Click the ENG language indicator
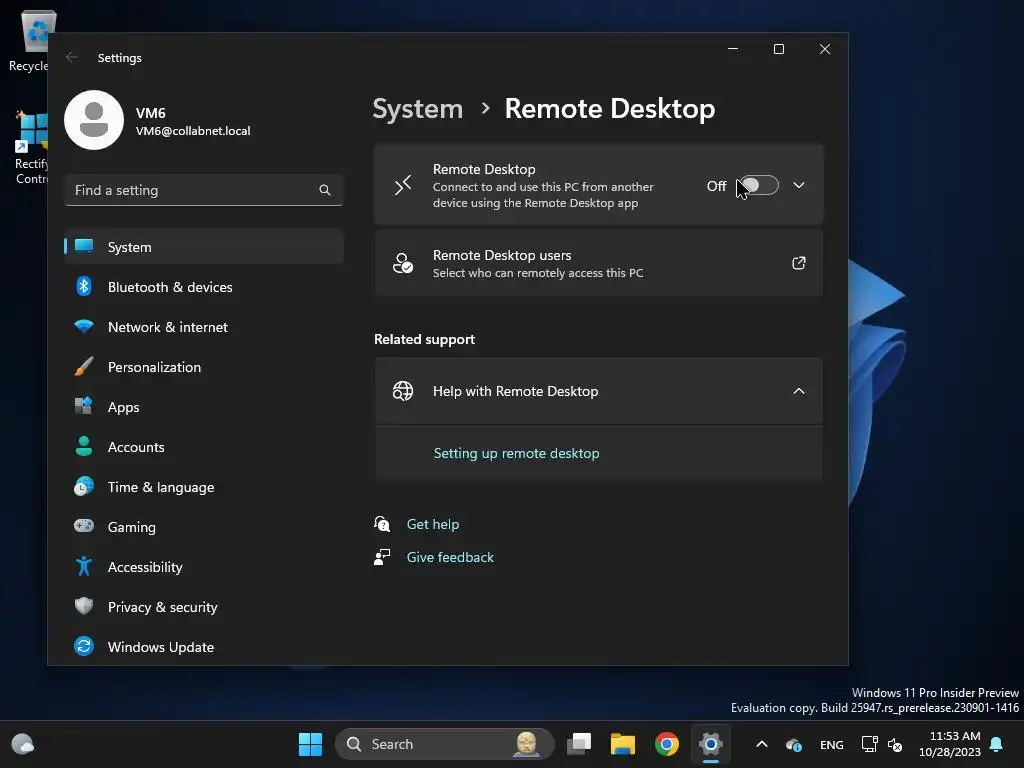This screenshot has height=768, width=1024. point(831,744)
